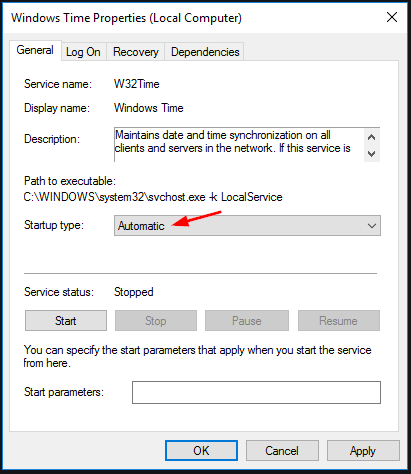Confirm changes with the OK button

[201, 451]
